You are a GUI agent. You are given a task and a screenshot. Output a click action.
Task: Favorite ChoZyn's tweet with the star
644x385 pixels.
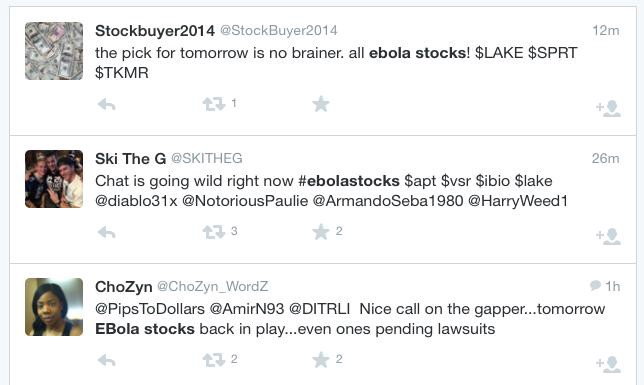321,360
